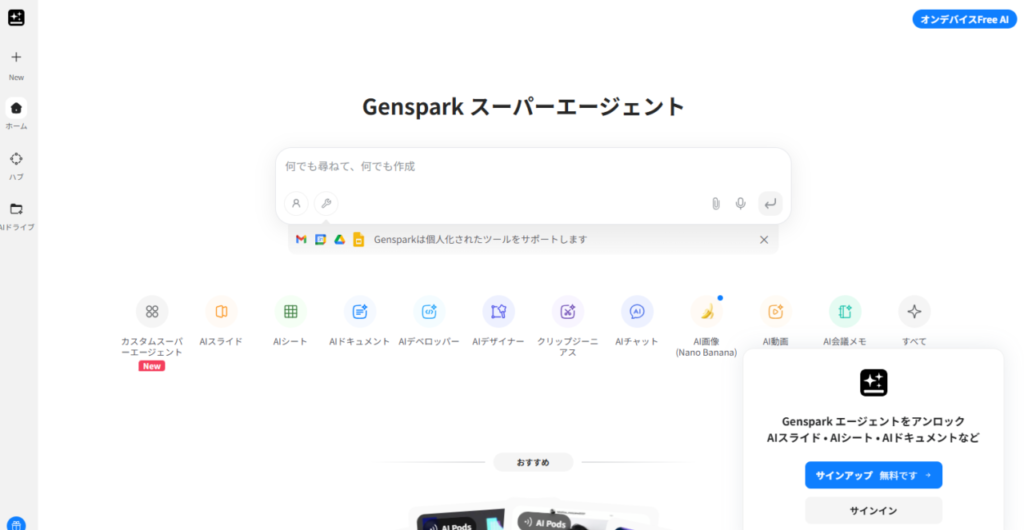Open the AI動画 video icon

pos(775,311)
